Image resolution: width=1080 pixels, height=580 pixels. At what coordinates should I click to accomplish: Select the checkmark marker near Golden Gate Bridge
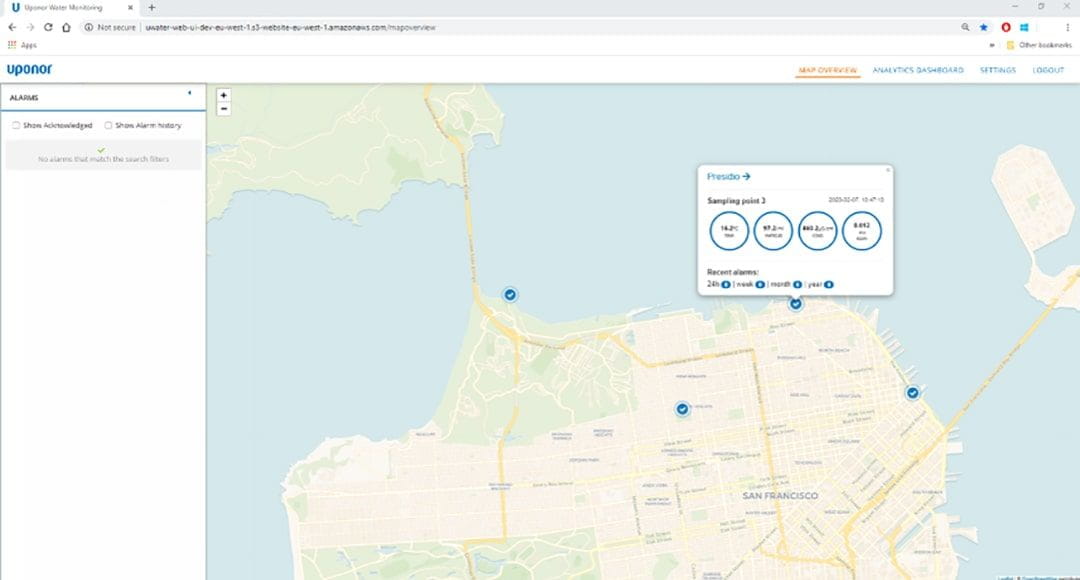[510, 294]
